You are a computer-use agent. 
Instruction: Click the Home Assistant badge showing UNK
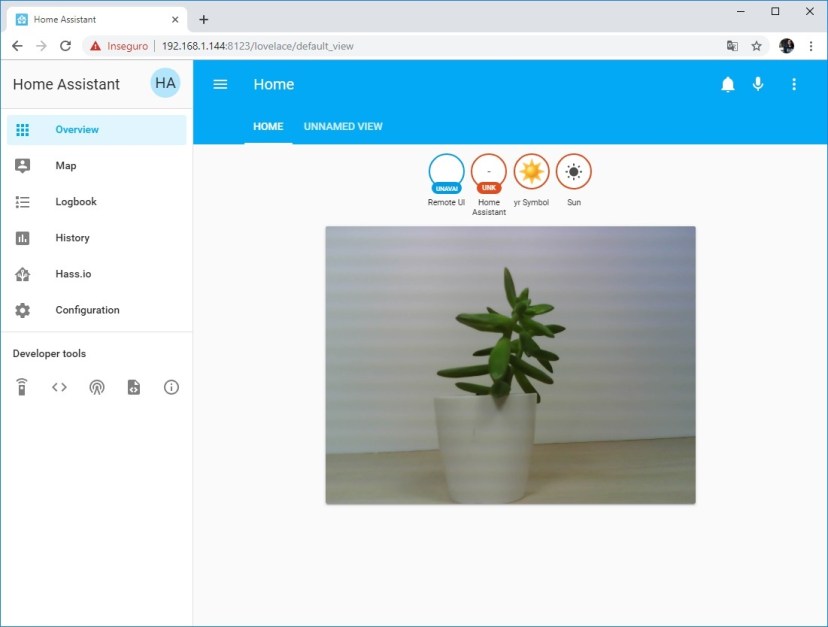click(x=489, y=172)
